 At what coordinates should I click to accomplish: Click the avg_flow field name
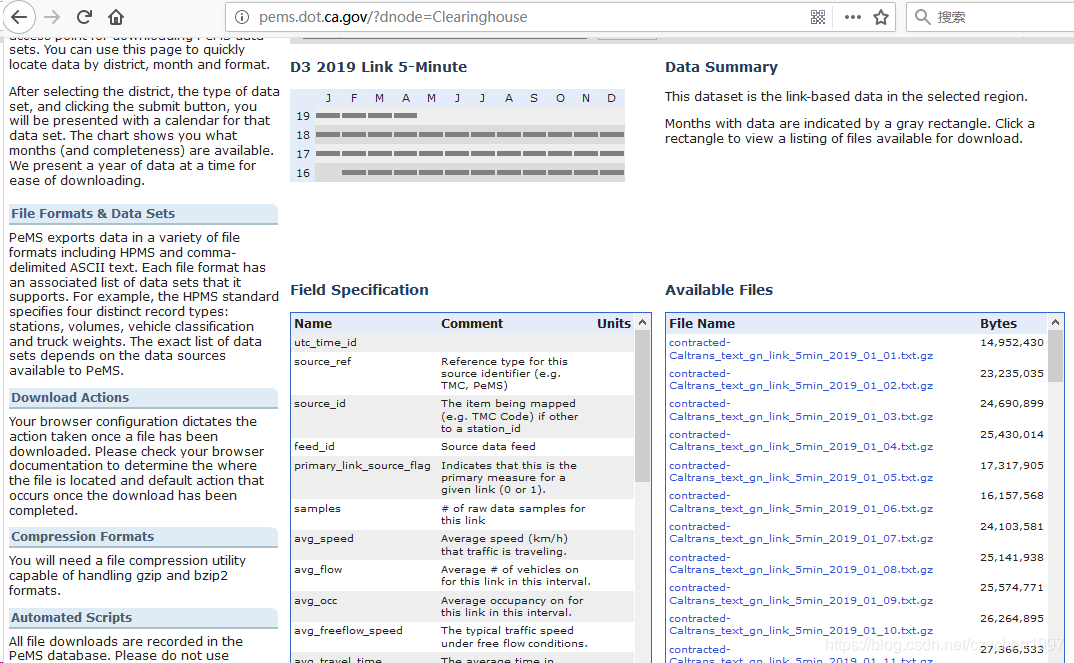coord(318,569)
